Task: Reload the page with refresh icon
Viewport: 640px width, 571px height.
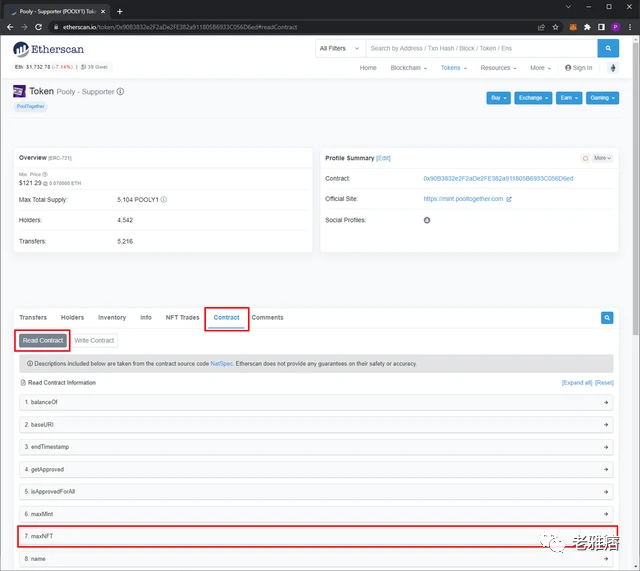Action: [x=38, y=27]
